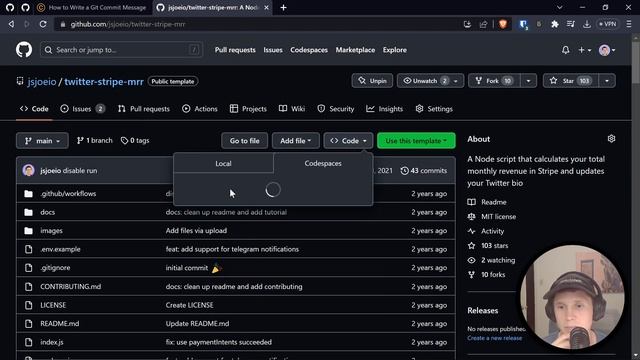640x360 pixels.
Task: Open the browser hamburger menu
Action: pyautogui.click(x=629, y=24)
